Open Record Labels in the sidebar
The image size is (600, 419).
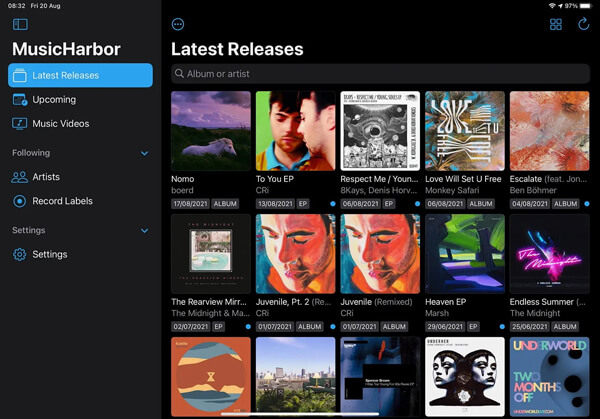[62, 201]
